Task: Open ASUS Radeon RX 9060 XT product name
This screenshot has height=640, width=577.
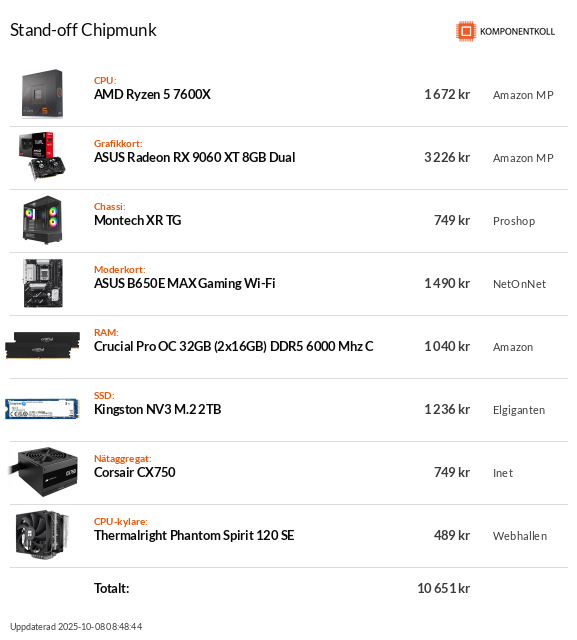Action: tap(195, 158)
